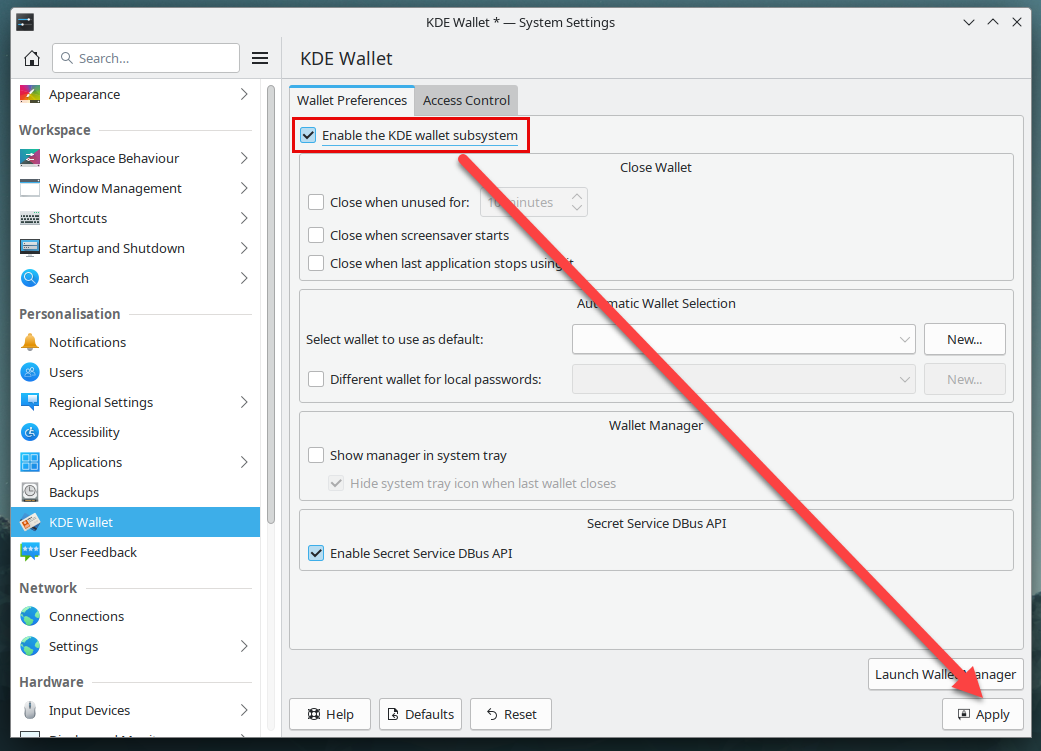Click the Connections globe icon
This screenshot has width=1041, height=751.
point(30,616)
